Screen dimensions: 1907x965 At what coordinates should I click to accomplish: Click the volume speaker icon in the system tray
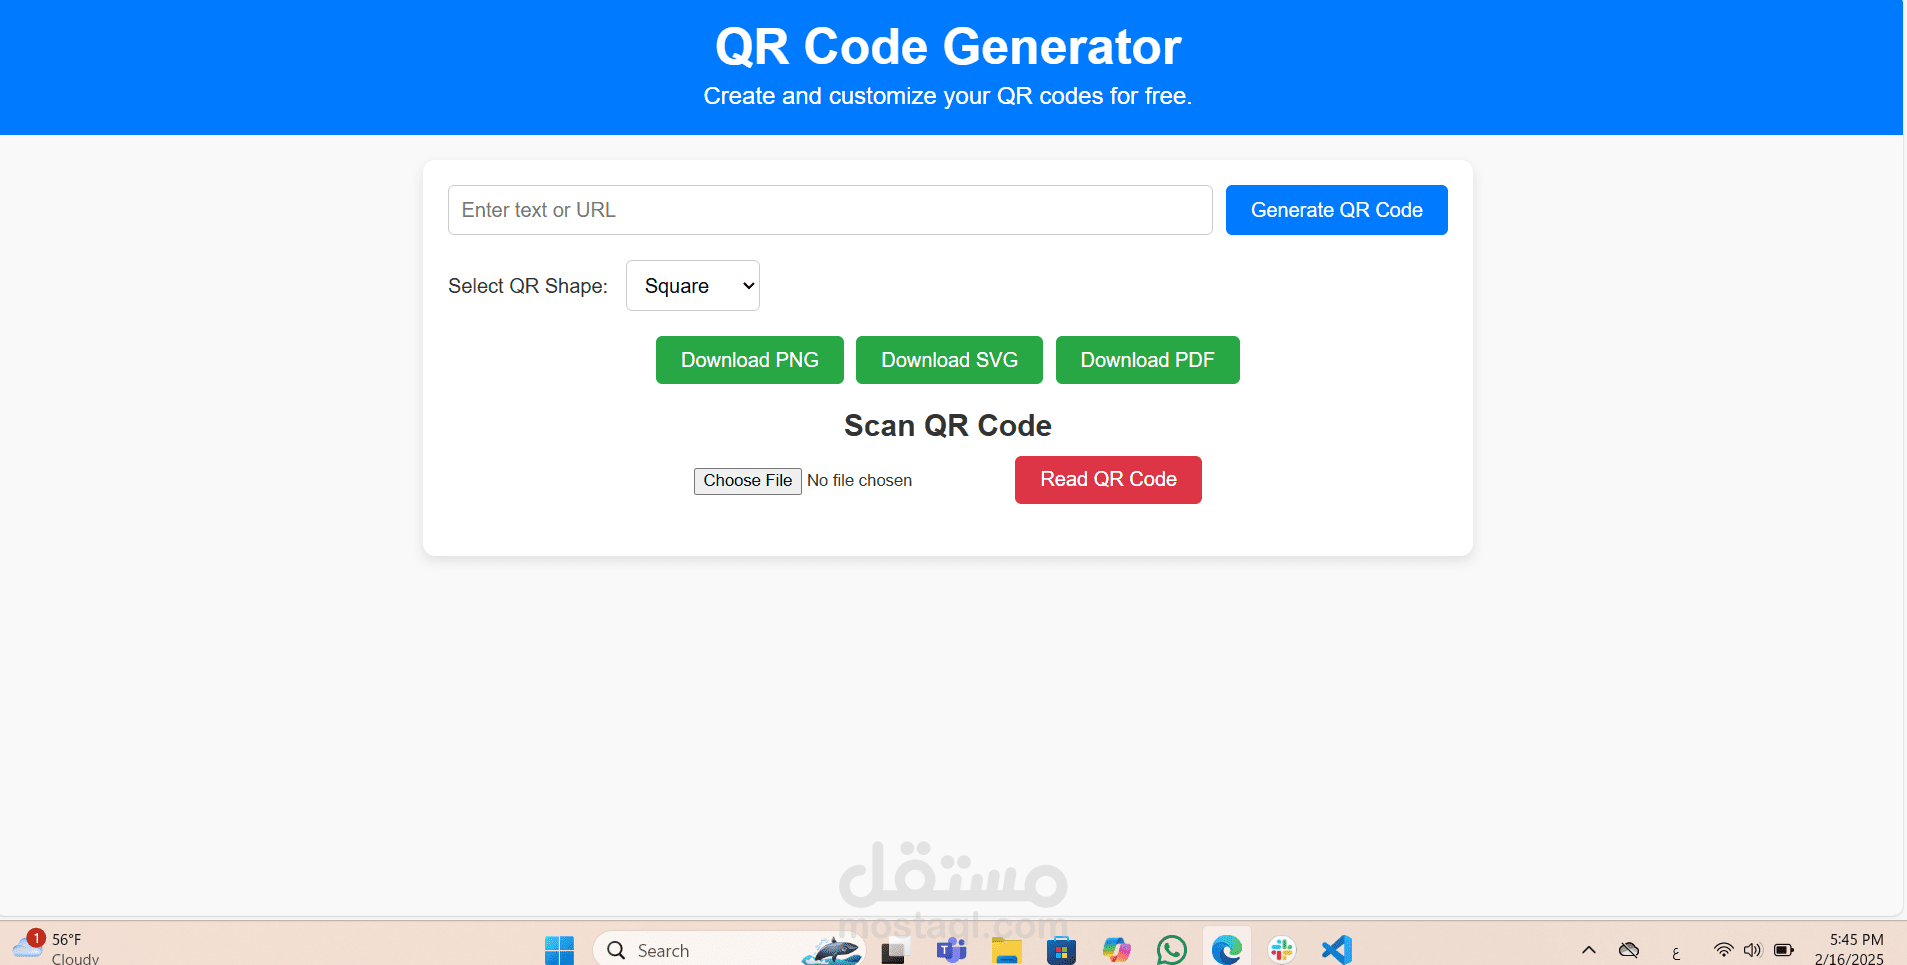point(1752,950)
